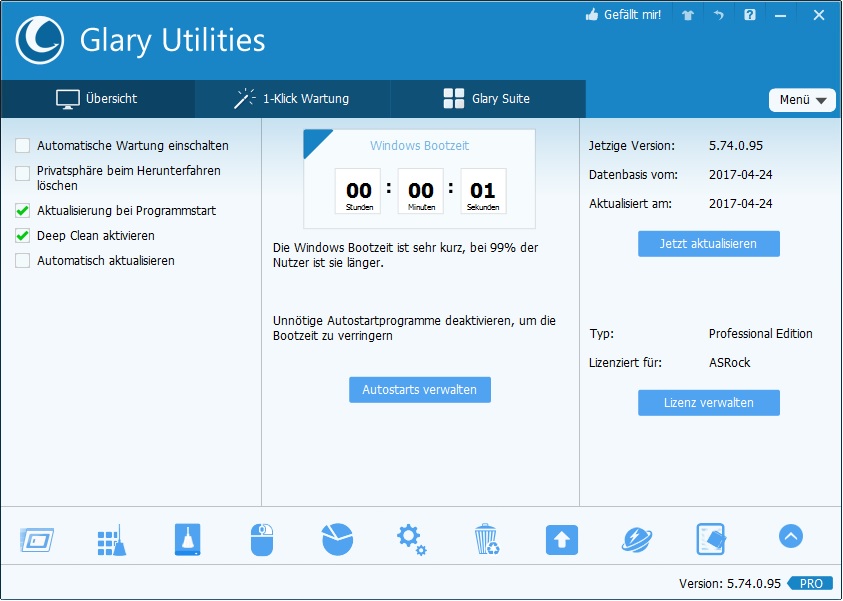Click the Gefällt mir! thumbs-up icon
The width and height of the screenshot is (843, 601).
pyautogui.click(x=591, y=15)
